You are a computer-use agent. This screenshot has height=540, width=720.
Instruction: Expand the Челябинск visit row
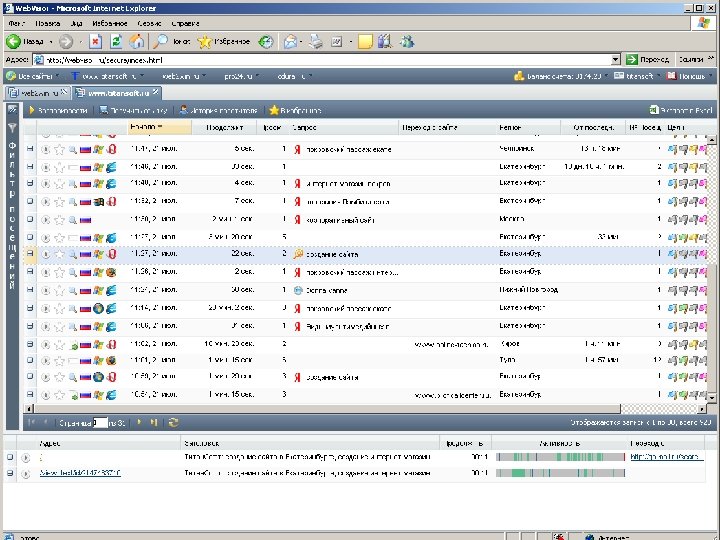tap(30, 149)
